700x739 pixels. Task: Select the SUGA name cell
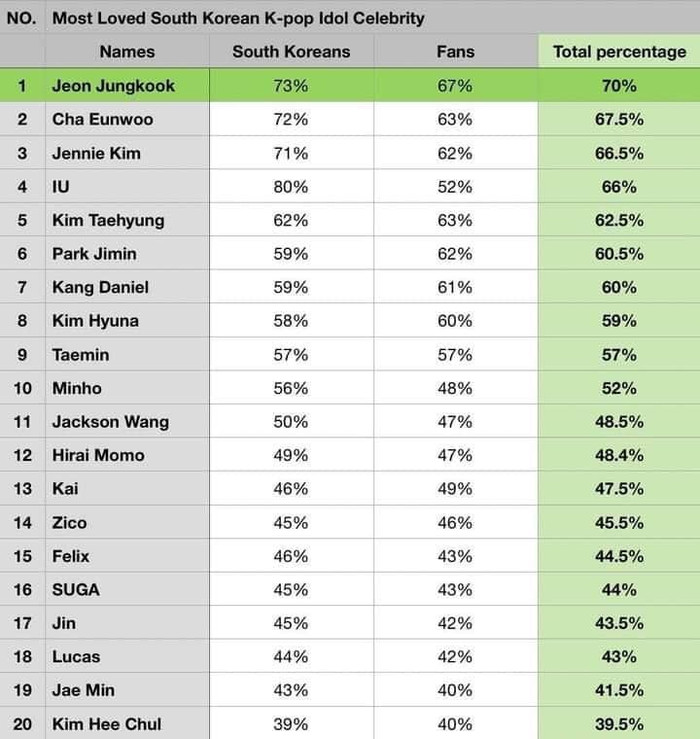127,589
